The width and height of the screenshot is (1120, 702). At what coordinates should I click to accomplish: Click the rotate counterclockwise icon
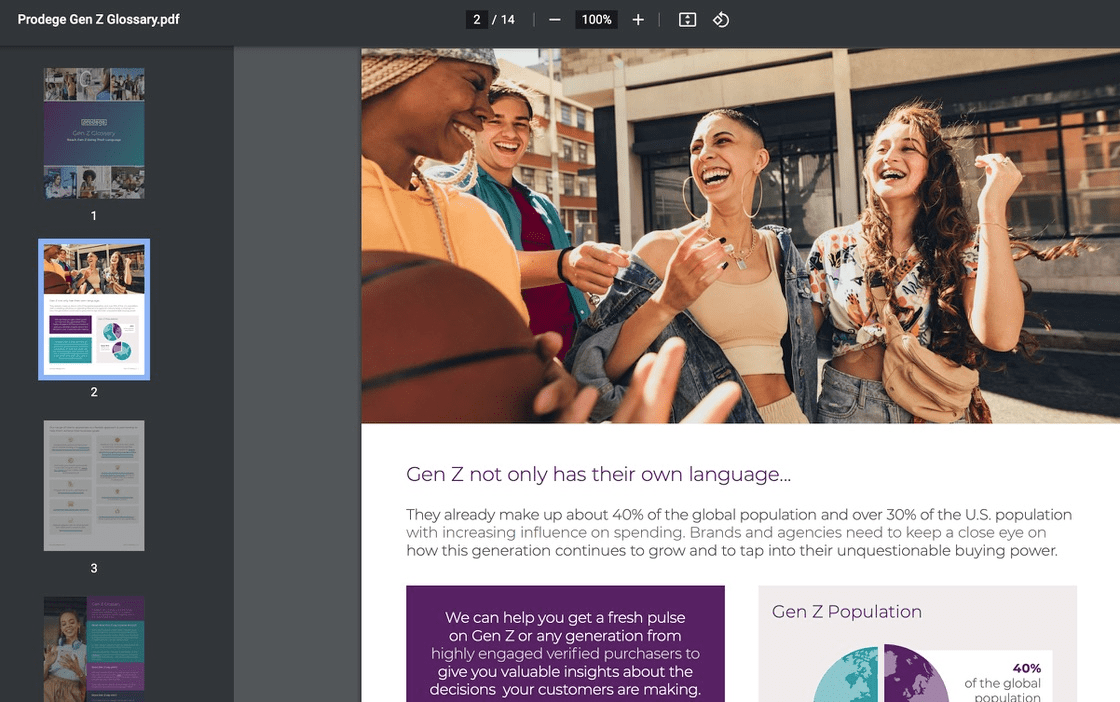721,20
